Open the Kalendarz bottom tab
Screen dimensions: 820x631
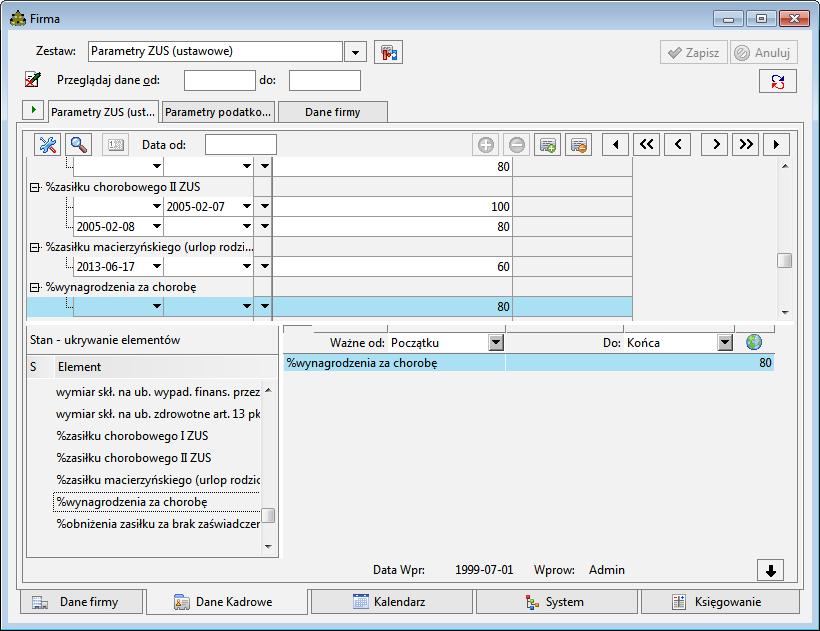tap(392, 602)
